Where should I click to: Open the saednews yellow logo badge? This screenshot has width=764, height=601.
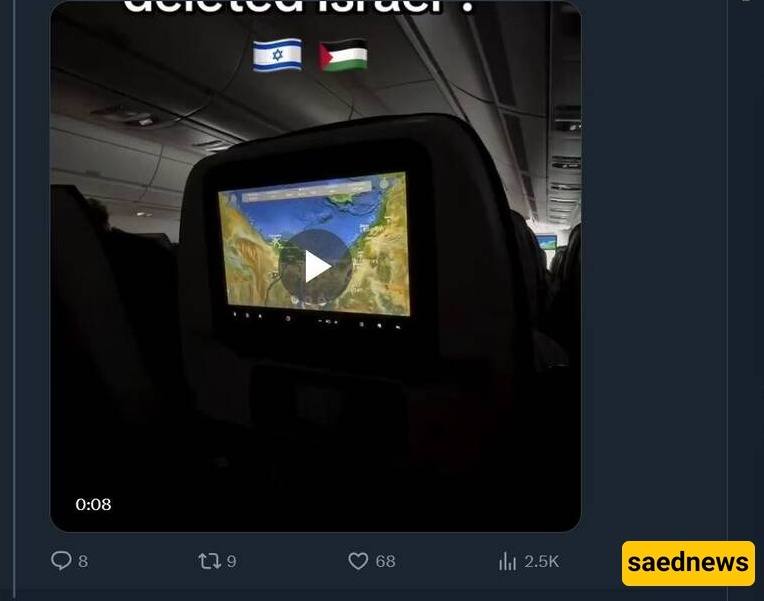(688, 563)
